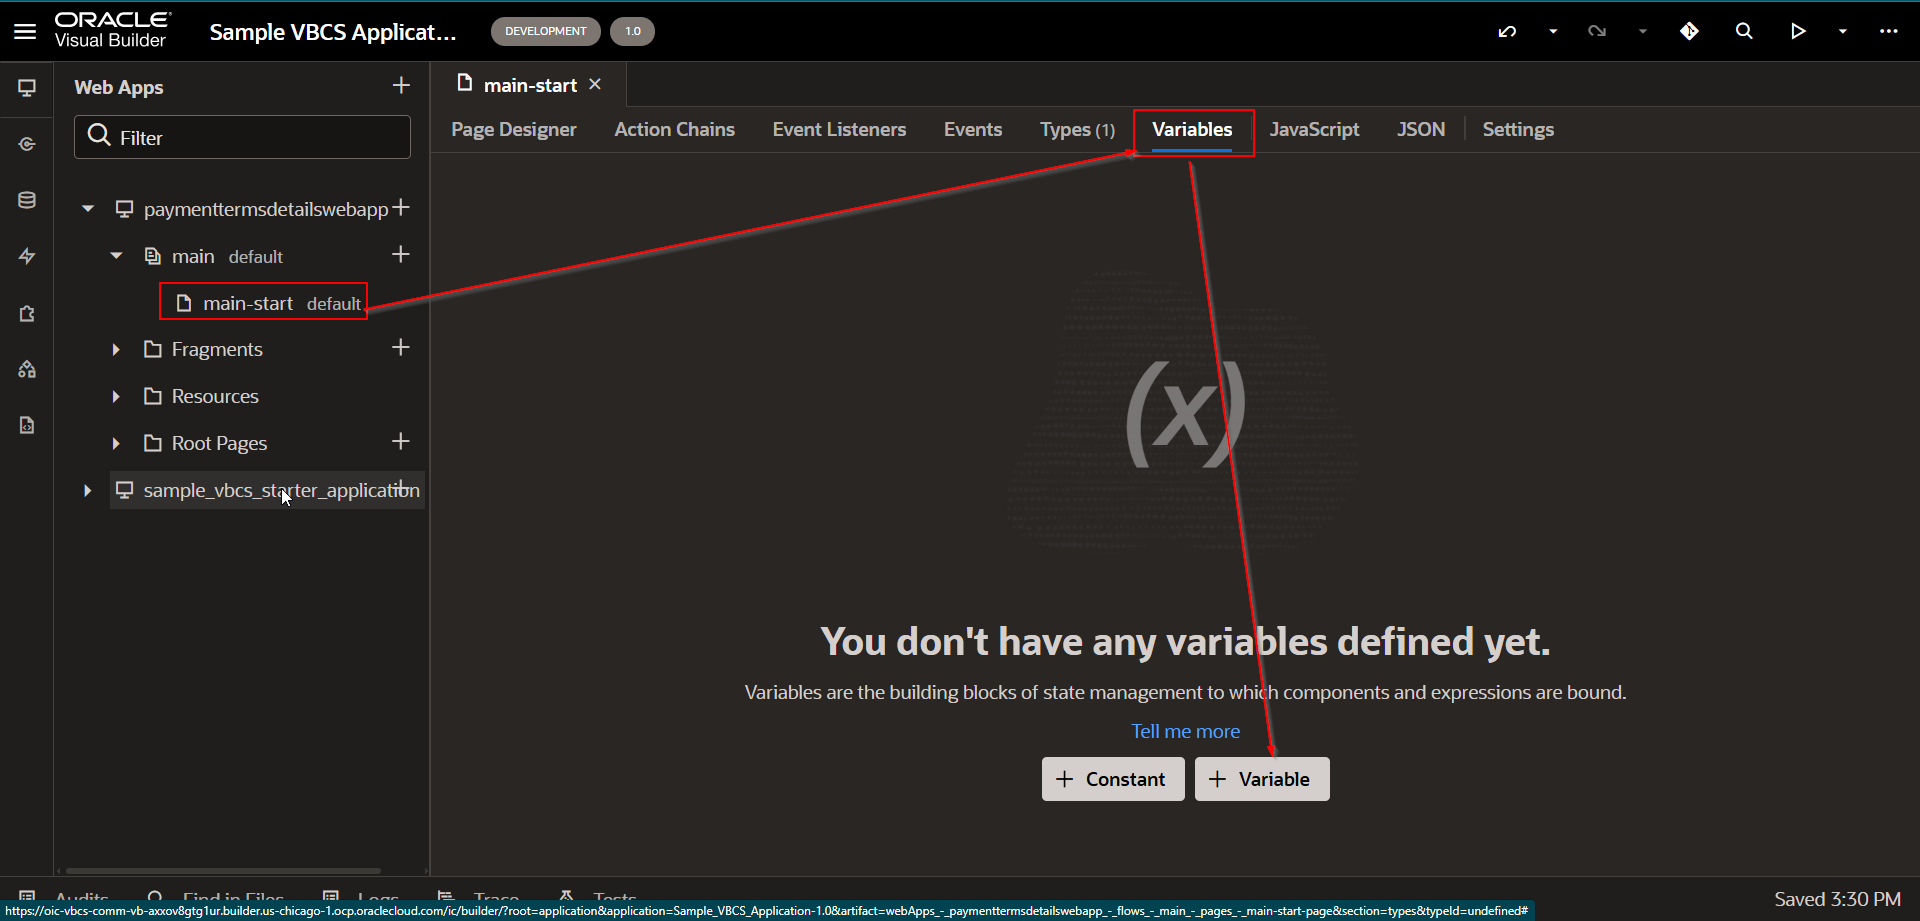
Task: Switch to the Page Designer tab
Action: click(514, 129)
